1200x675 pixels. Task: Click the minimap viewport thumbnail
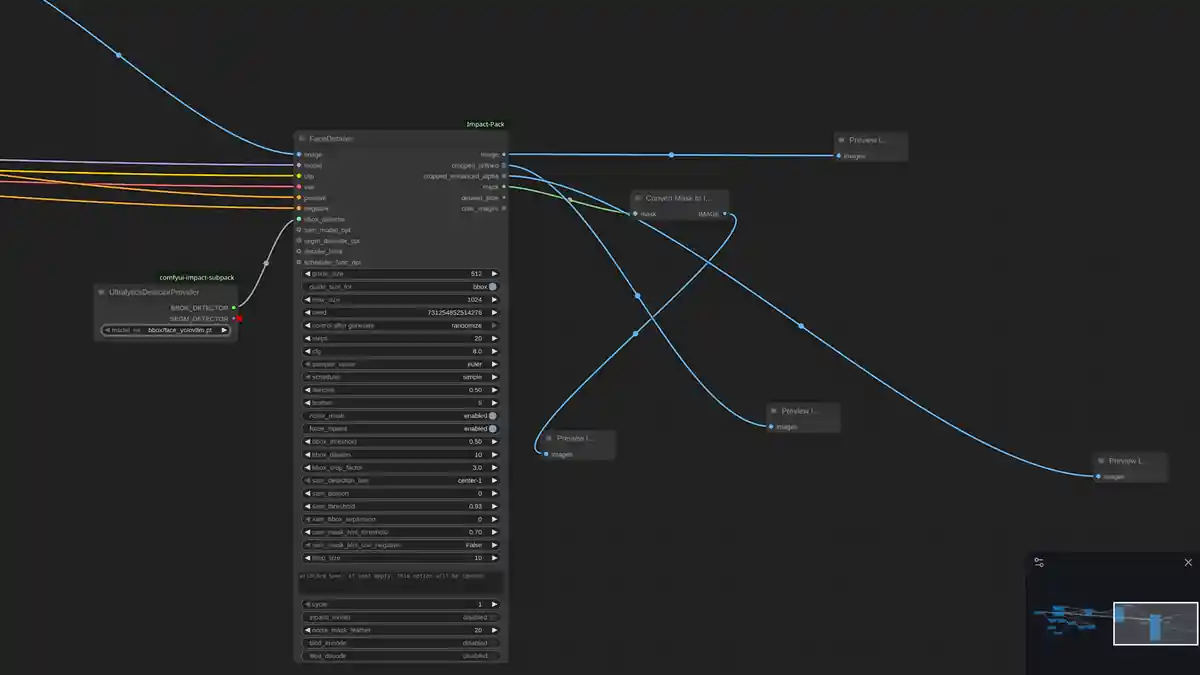pos(1155,622)
